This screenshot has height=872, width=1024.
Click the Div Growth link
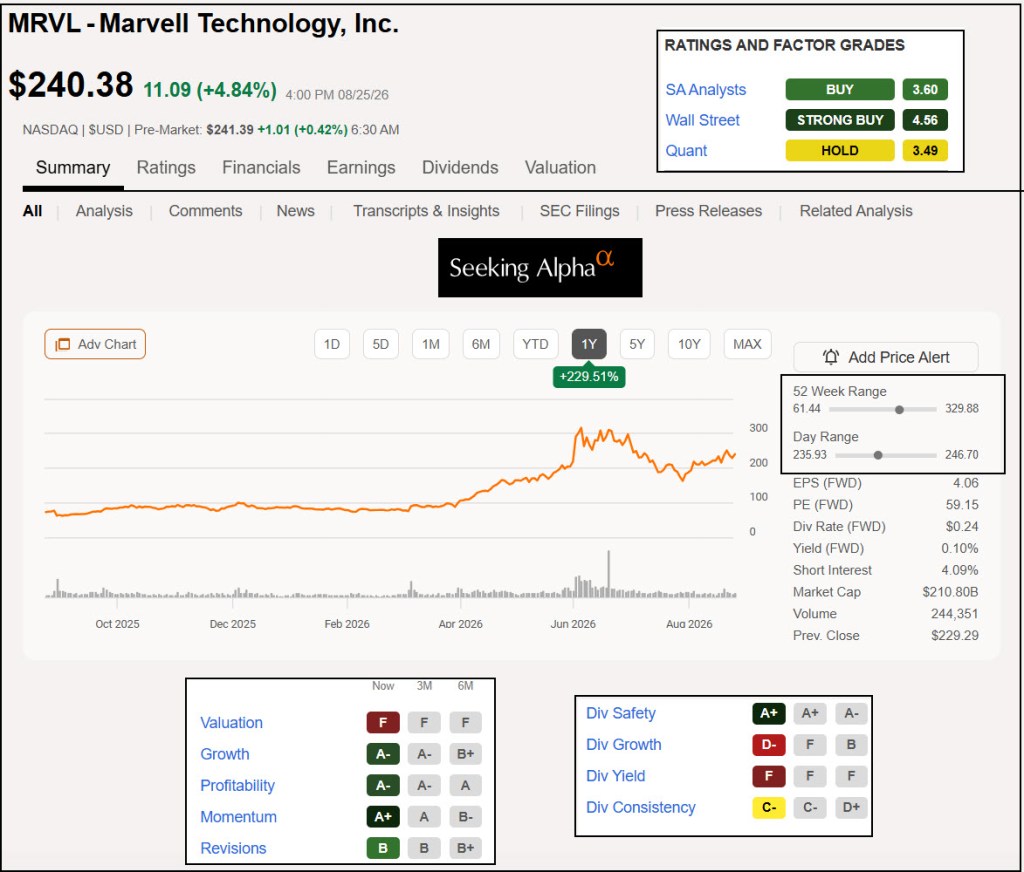coord(623,745)
